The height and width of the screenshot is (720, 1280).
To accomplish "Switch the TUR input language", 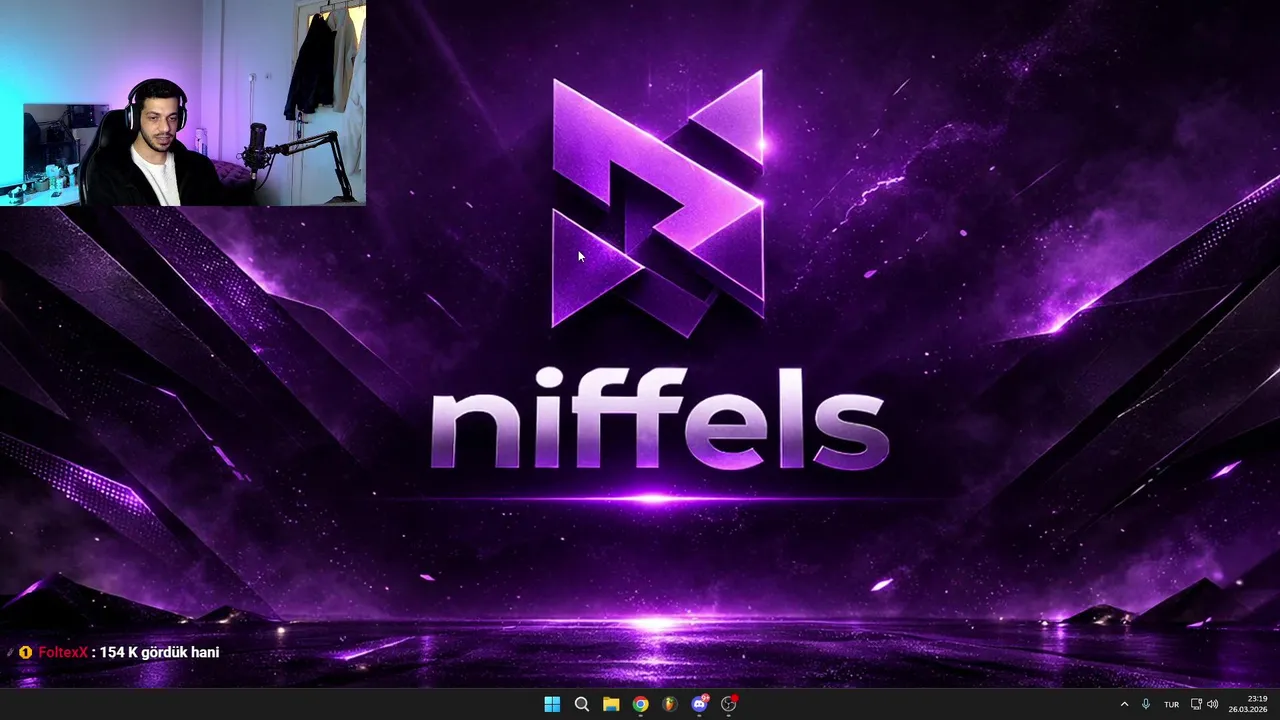I will click(1171, 705).
